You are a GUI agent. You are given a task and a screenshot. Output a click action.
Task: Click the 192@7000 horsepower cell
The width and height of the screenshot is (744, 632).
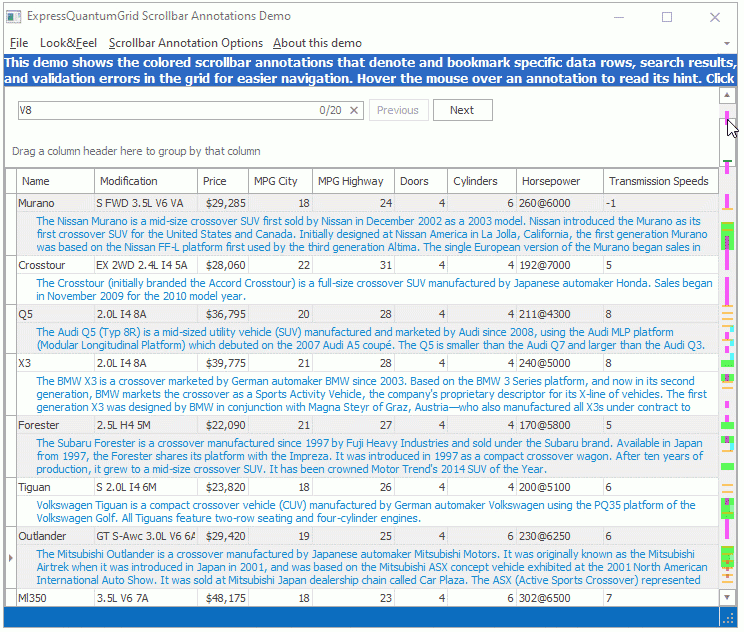[x=560, y=265]
